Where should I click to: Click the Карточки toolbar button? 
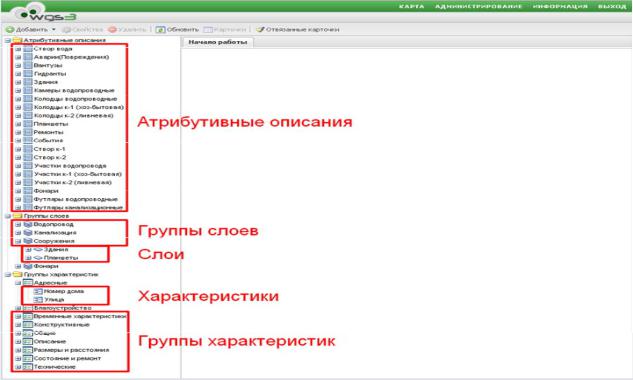click(225, 29)
